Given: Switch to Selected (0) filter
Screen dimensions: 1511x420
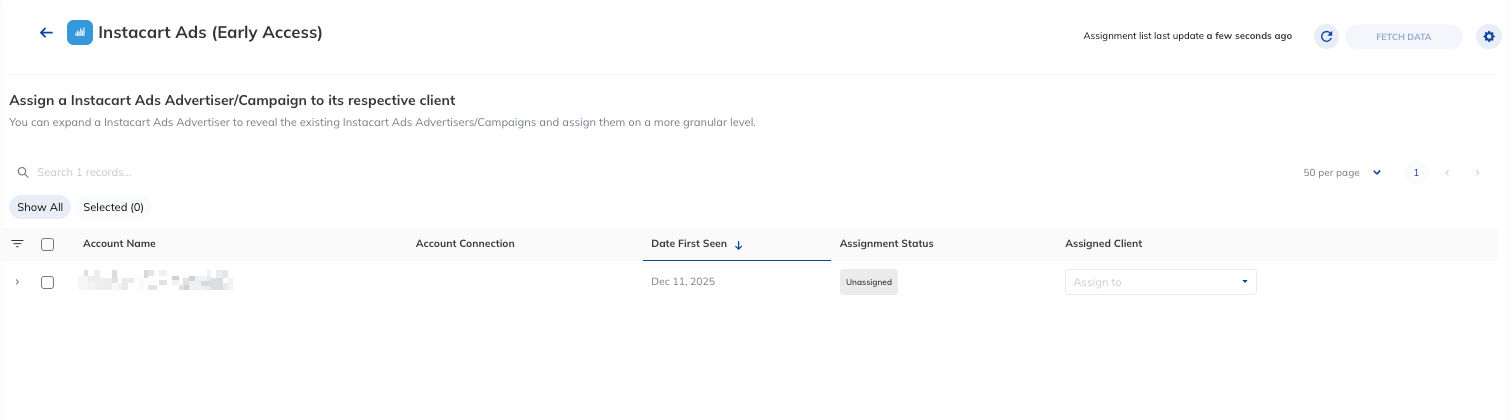Looking at the screenshot, I should pyautogui.click(x=113, y=207).
